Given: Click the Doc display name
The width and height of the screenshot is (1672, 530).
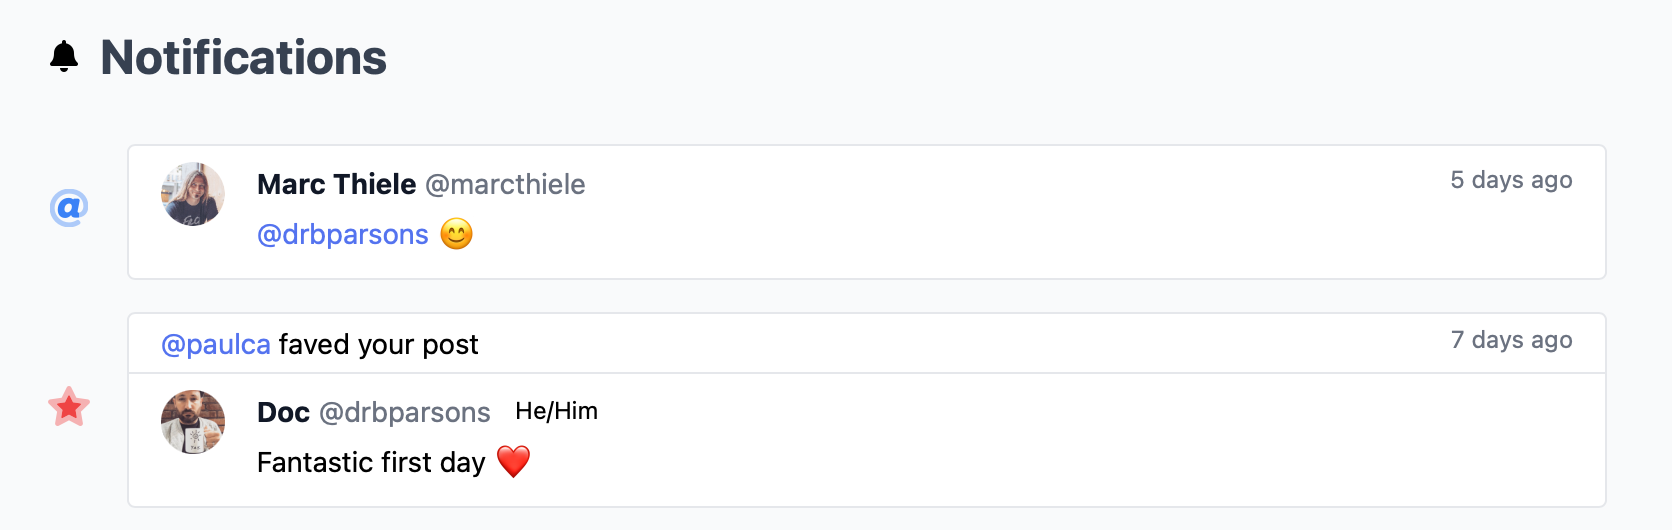Looking at the screenshot, I should [283, 412].
